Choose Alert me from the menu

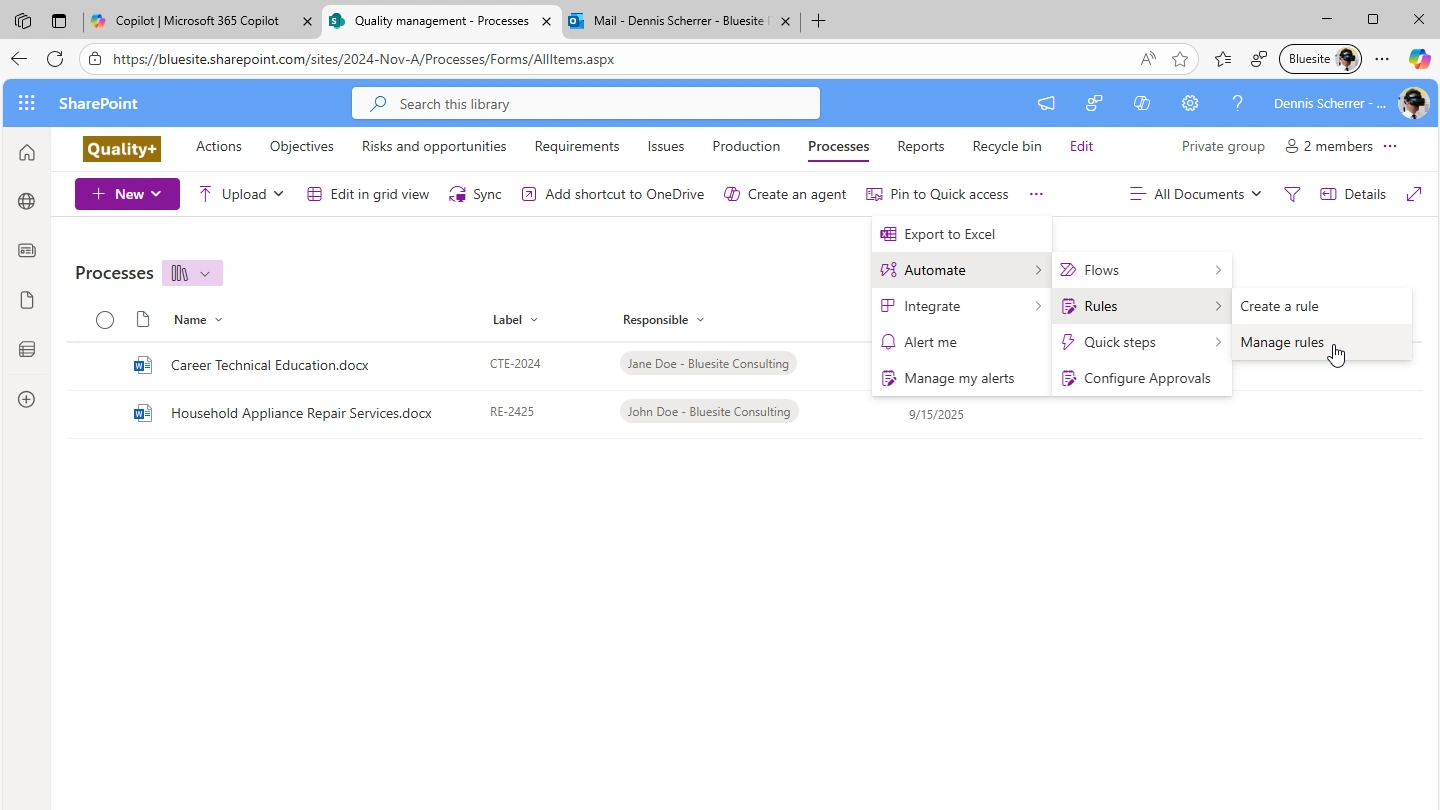(x=962, y=342)
